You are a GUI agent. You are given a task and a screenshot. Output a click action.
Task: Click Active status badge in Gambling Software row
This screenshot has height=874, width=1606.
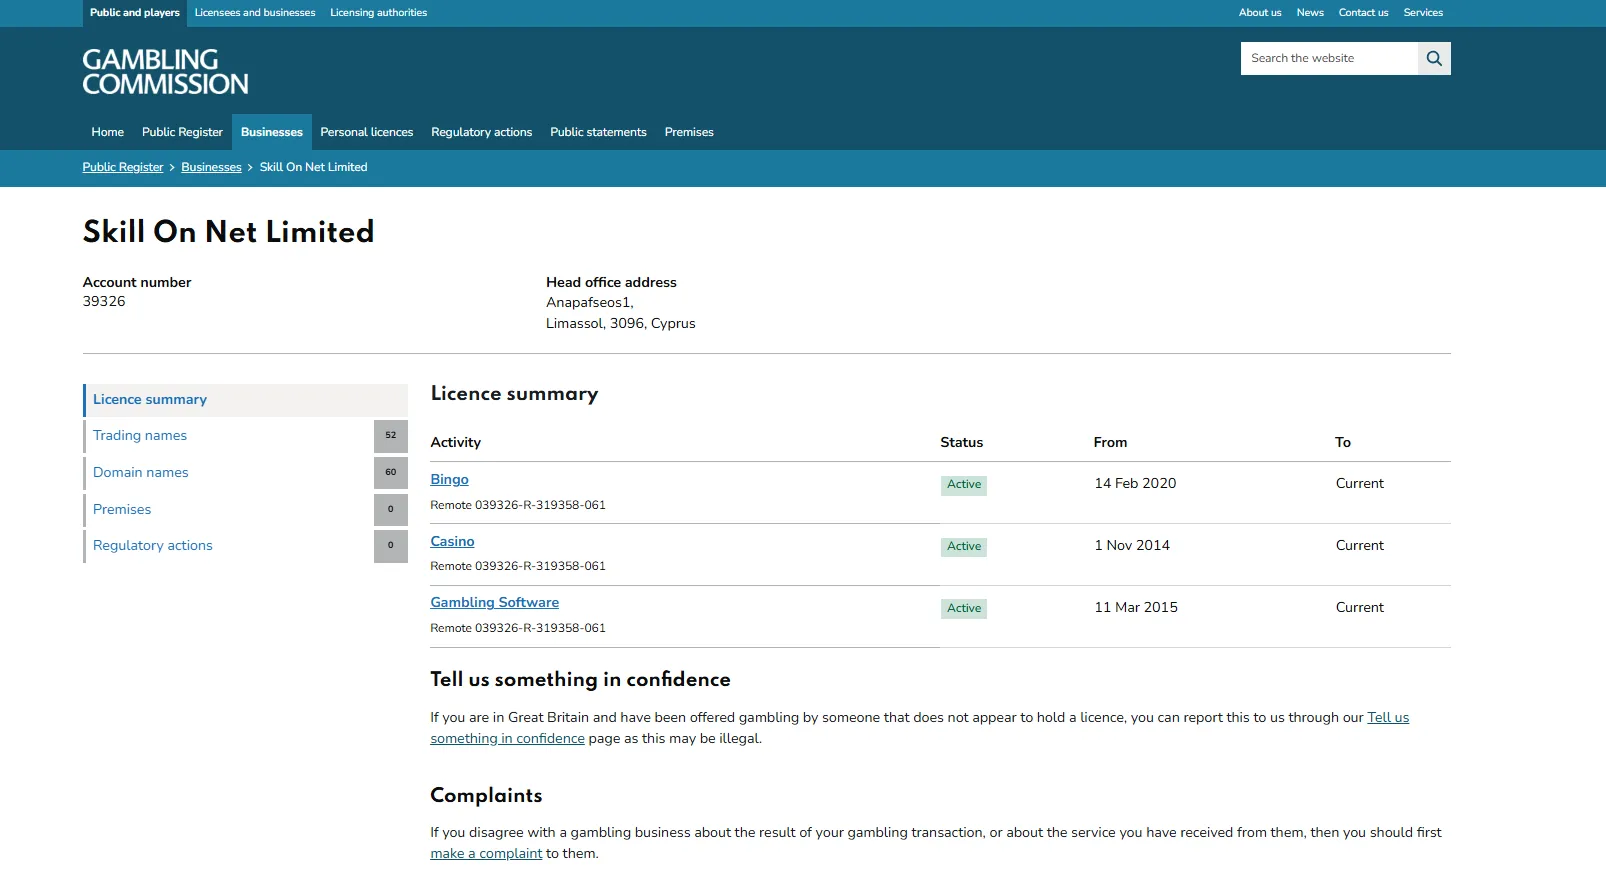click(964, 609)
